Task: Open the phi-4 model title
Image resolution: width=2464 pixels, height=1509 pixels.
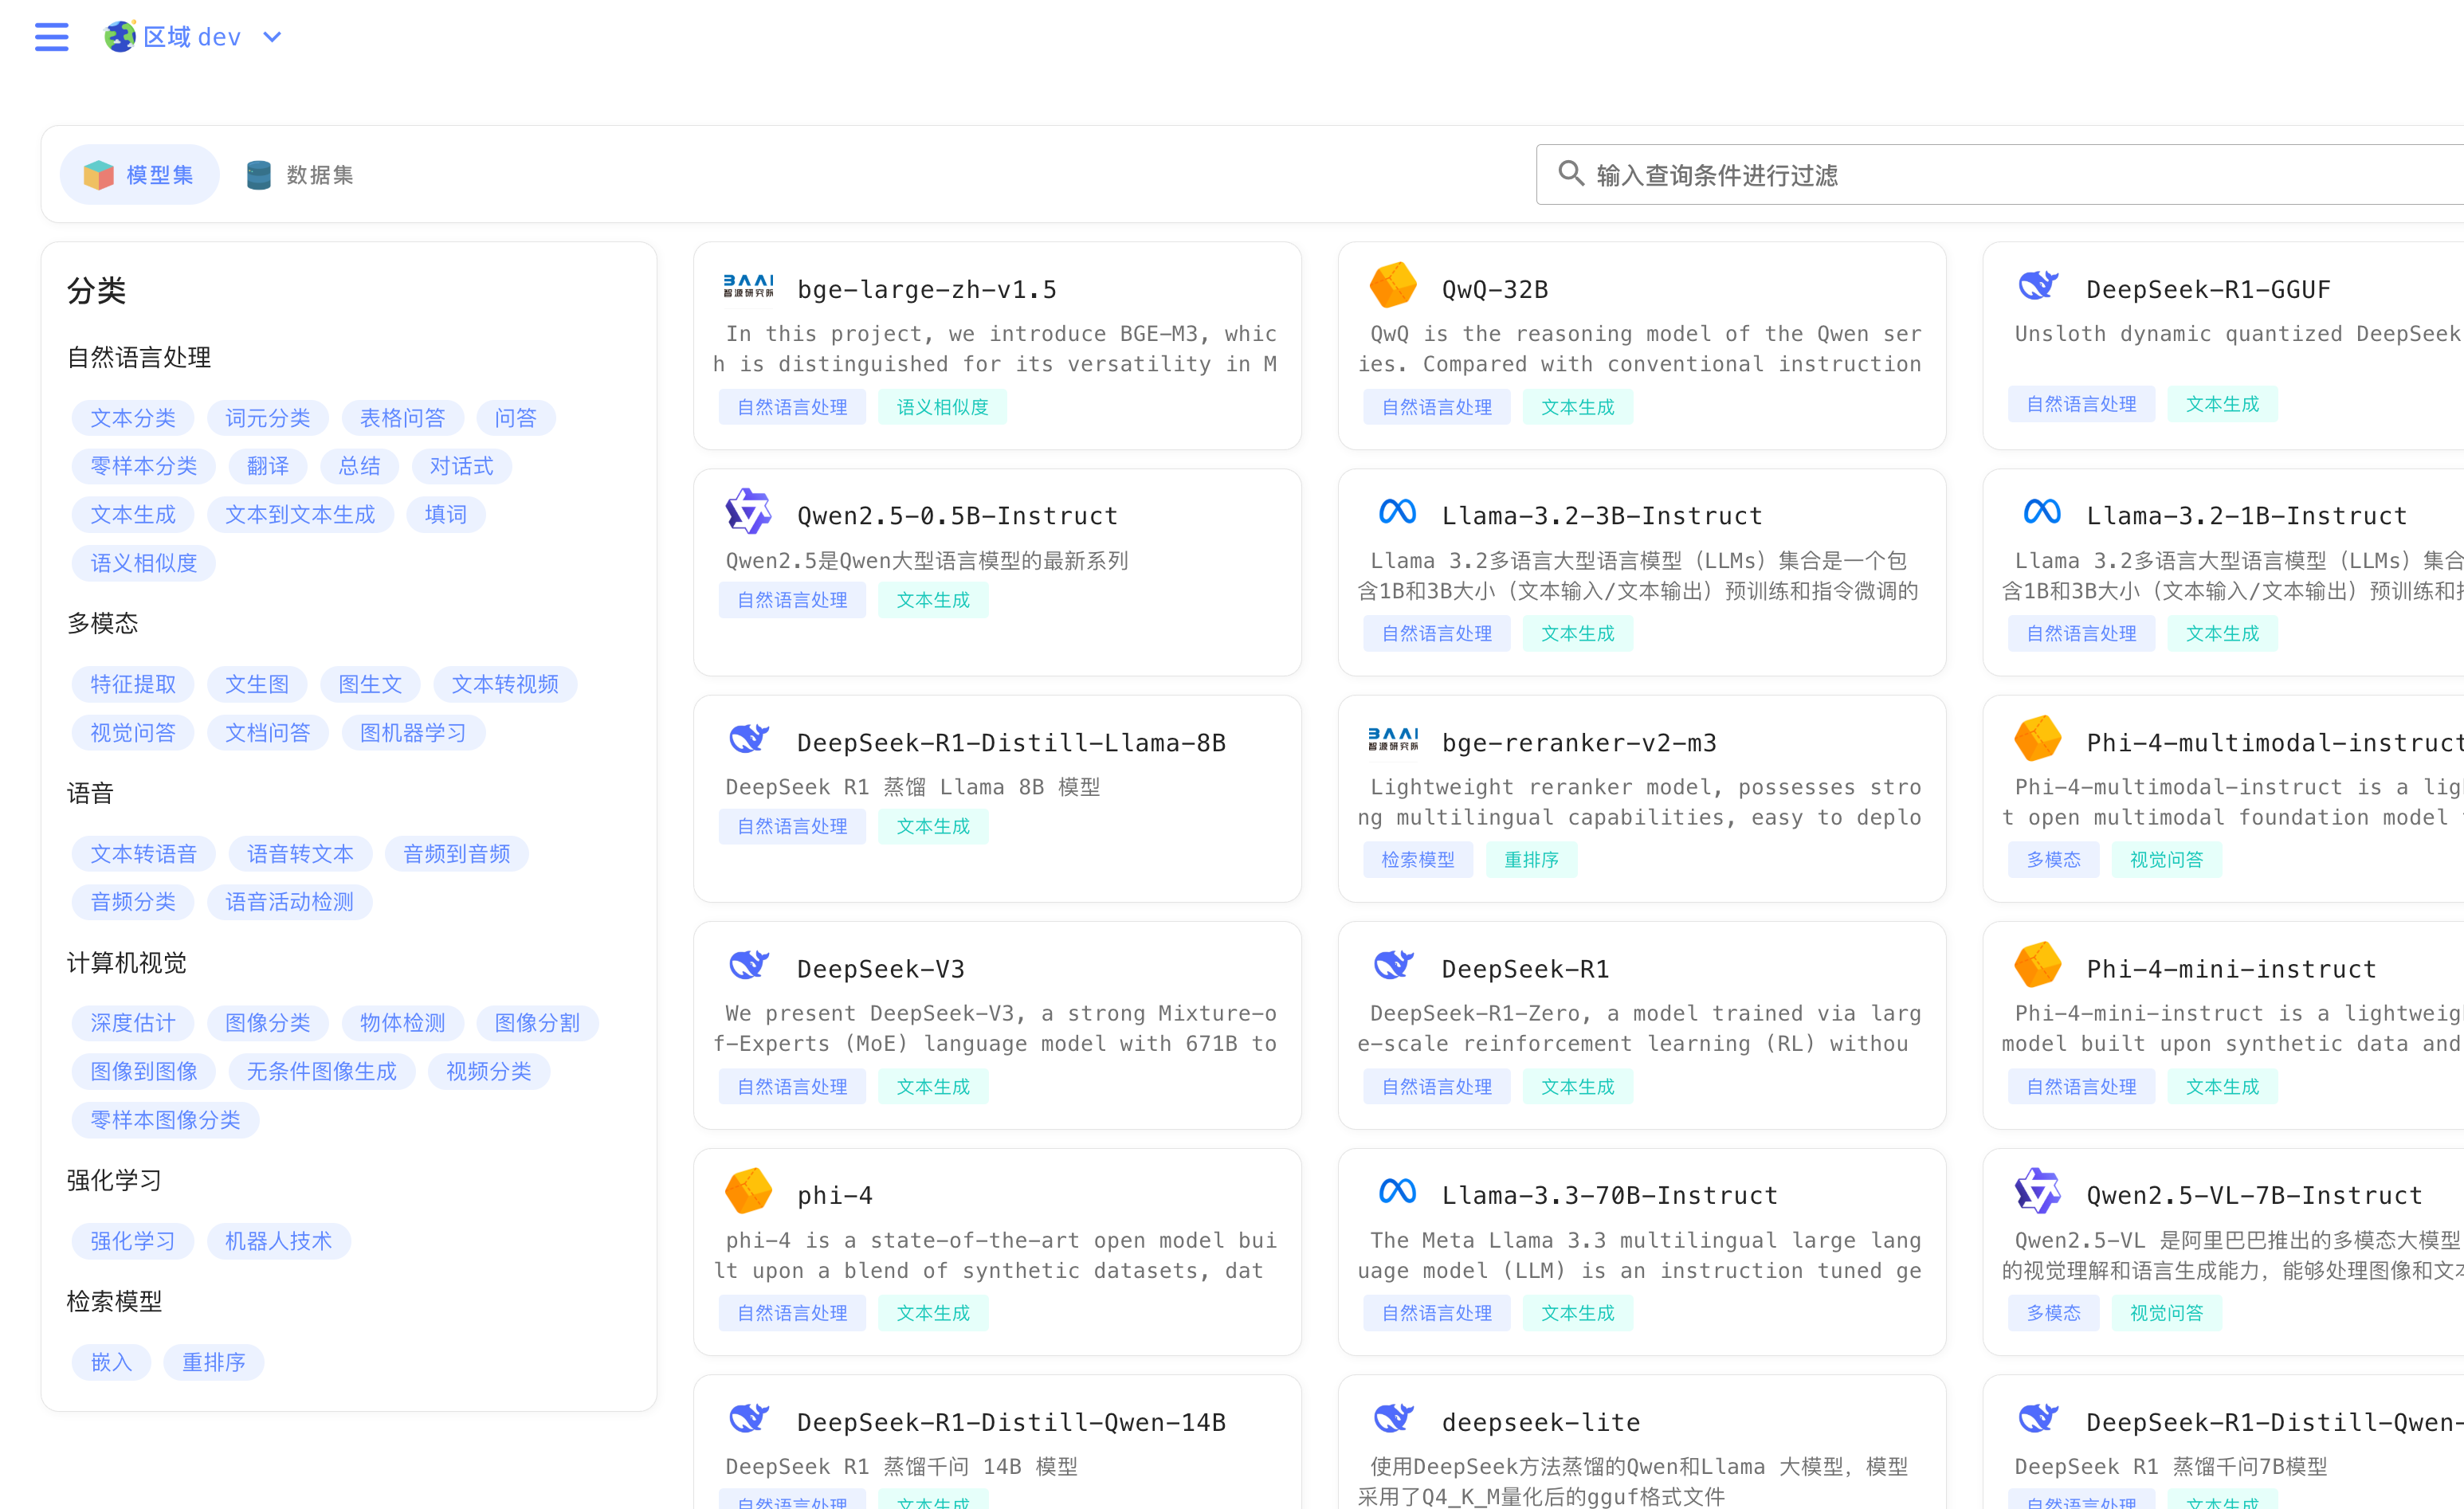Action: pyautogui.click(x=835, y=1195)
